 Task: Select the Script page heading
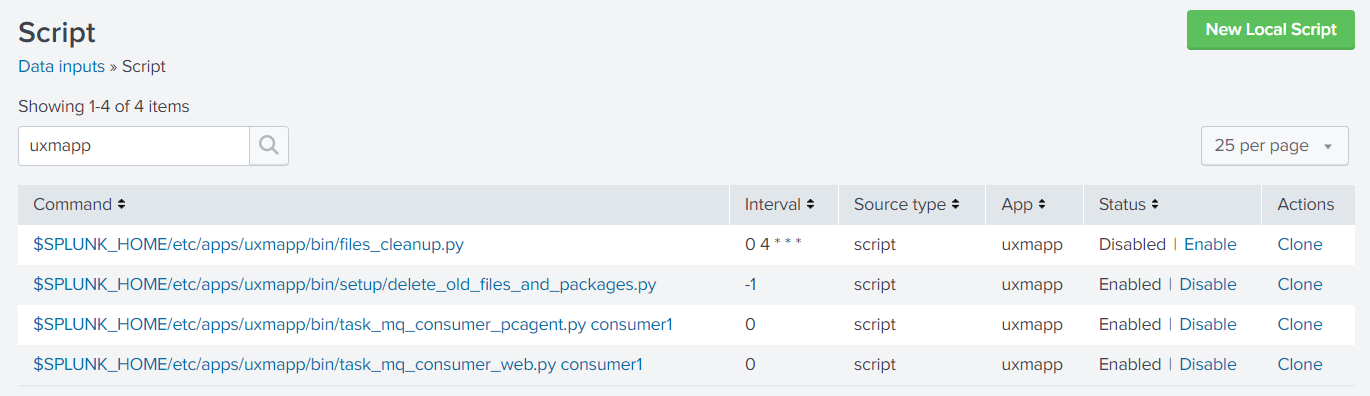pyautogui.click(x=57, y=32)
